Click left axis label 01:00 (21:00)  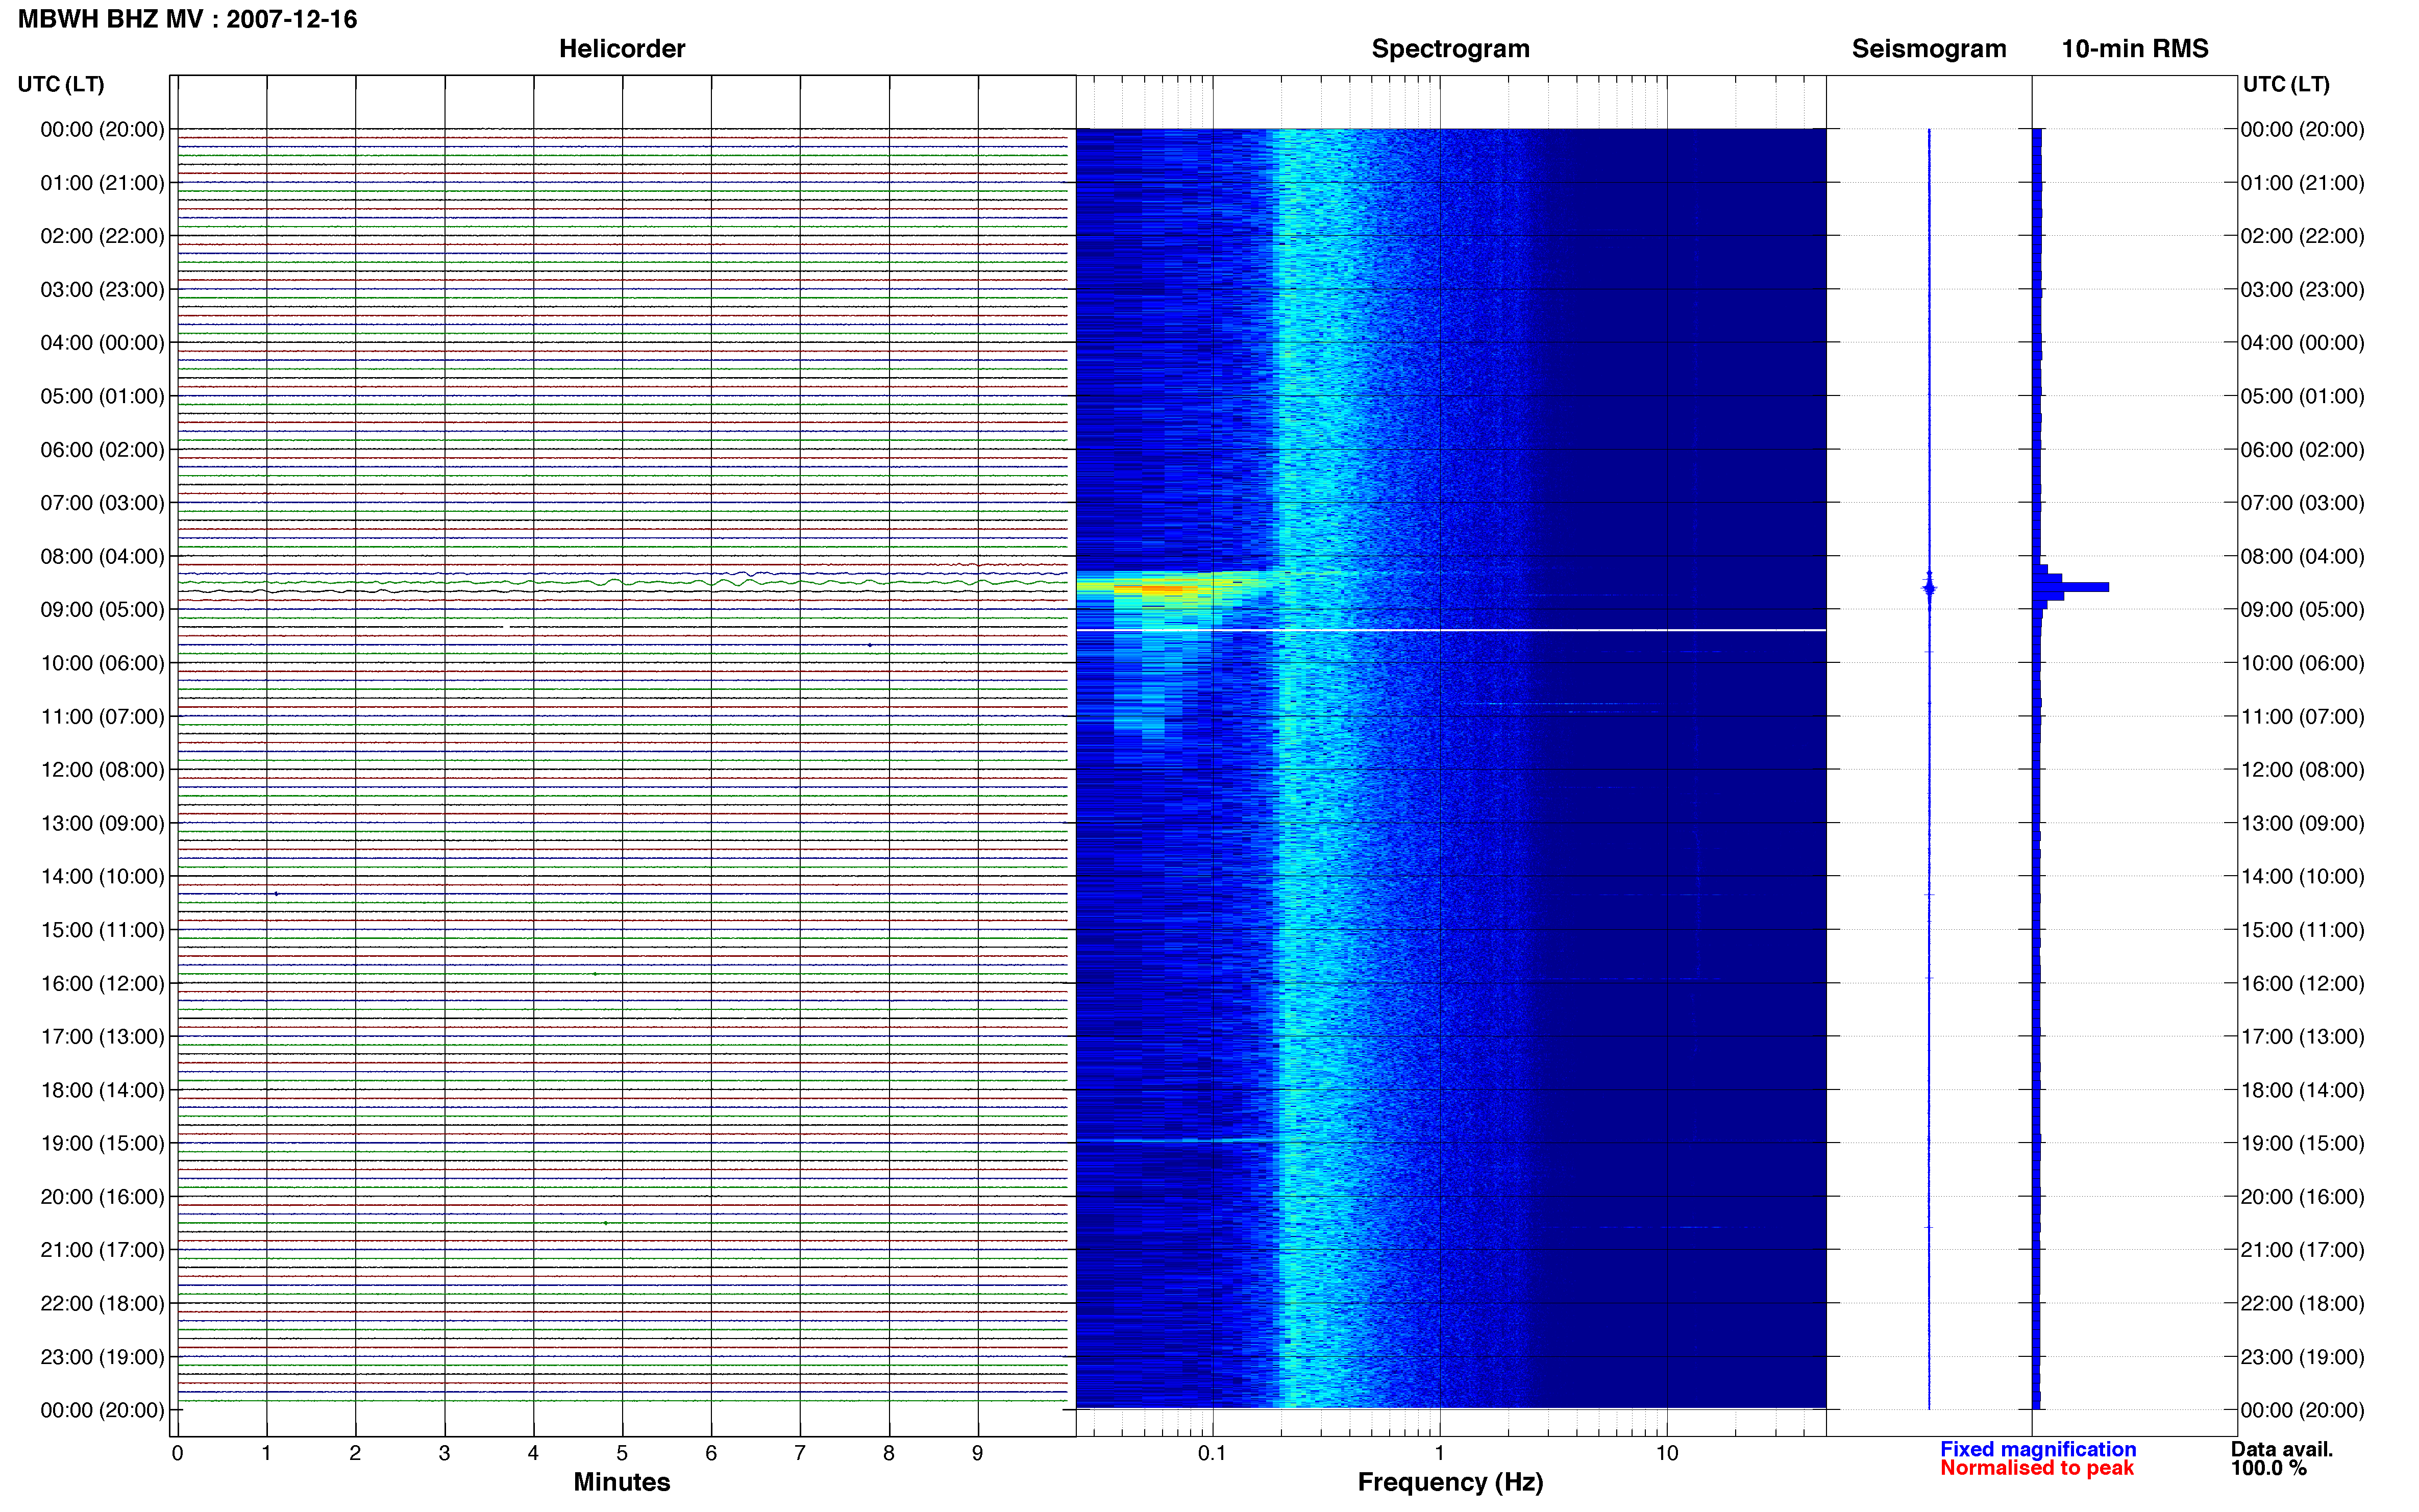(102, 183)
